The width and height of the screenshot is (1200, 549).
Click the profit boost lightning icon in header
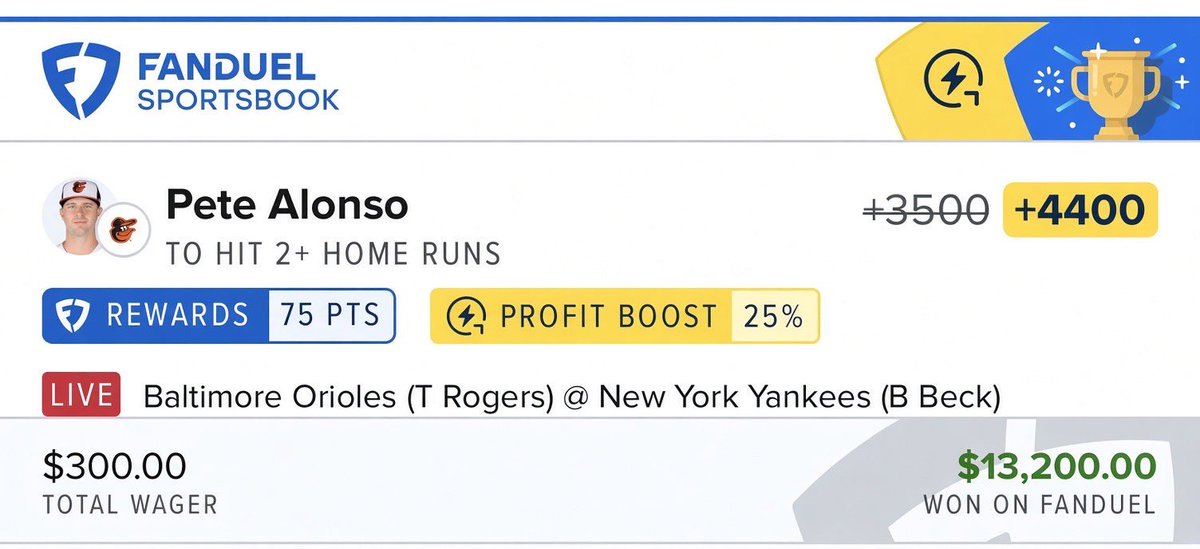953,82
